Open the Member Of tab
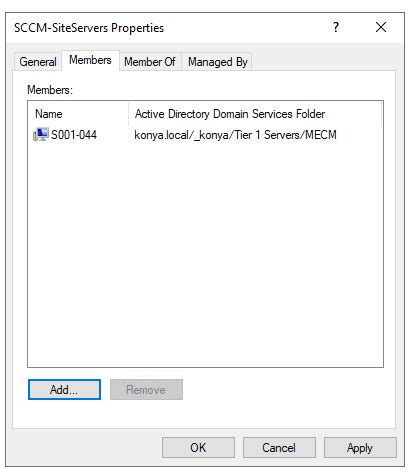The image size is (416, 476). pos(150,62)
